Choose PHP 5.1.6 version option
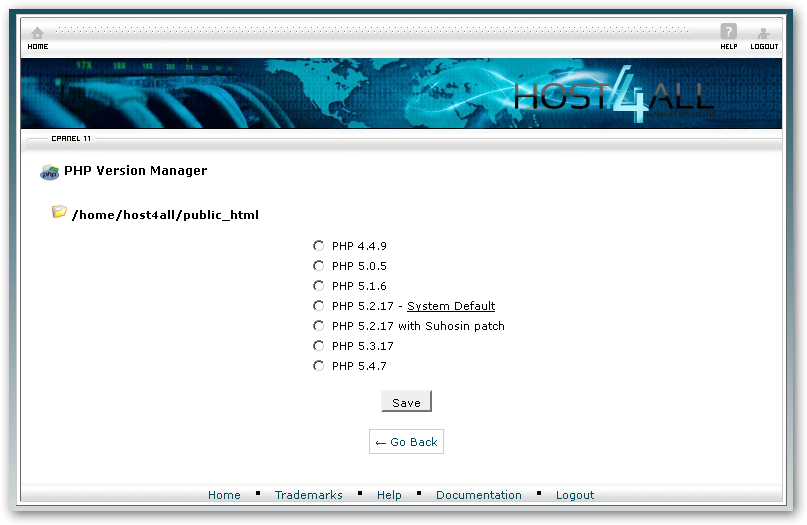 (319, 286)
